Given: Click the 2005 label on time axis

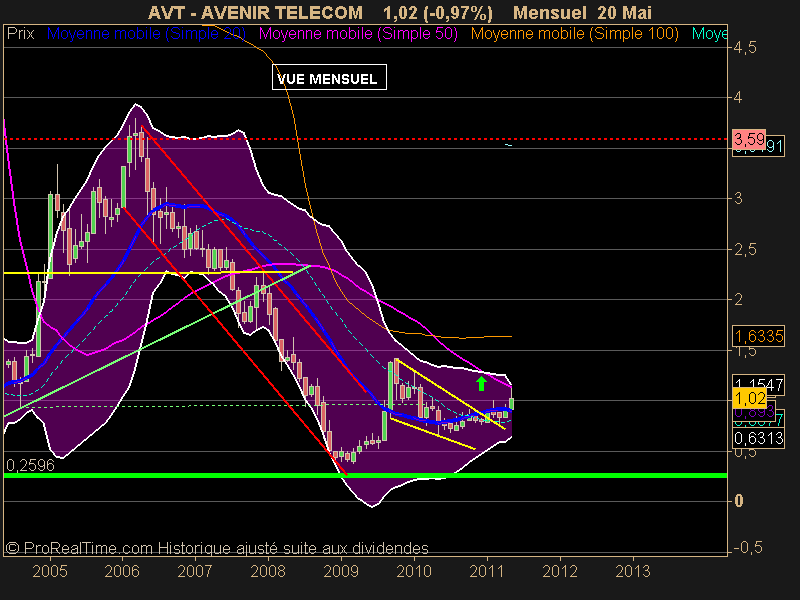Looking at the screenshot, I should click(x=49, y=571).
